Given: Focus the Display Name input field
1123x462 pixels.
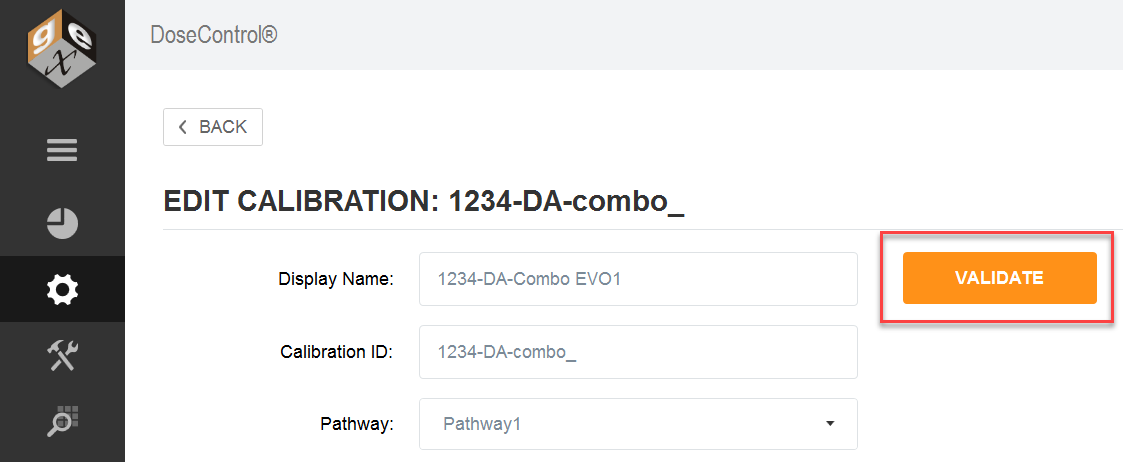Looking at the screenshot, I should (638, 279).
